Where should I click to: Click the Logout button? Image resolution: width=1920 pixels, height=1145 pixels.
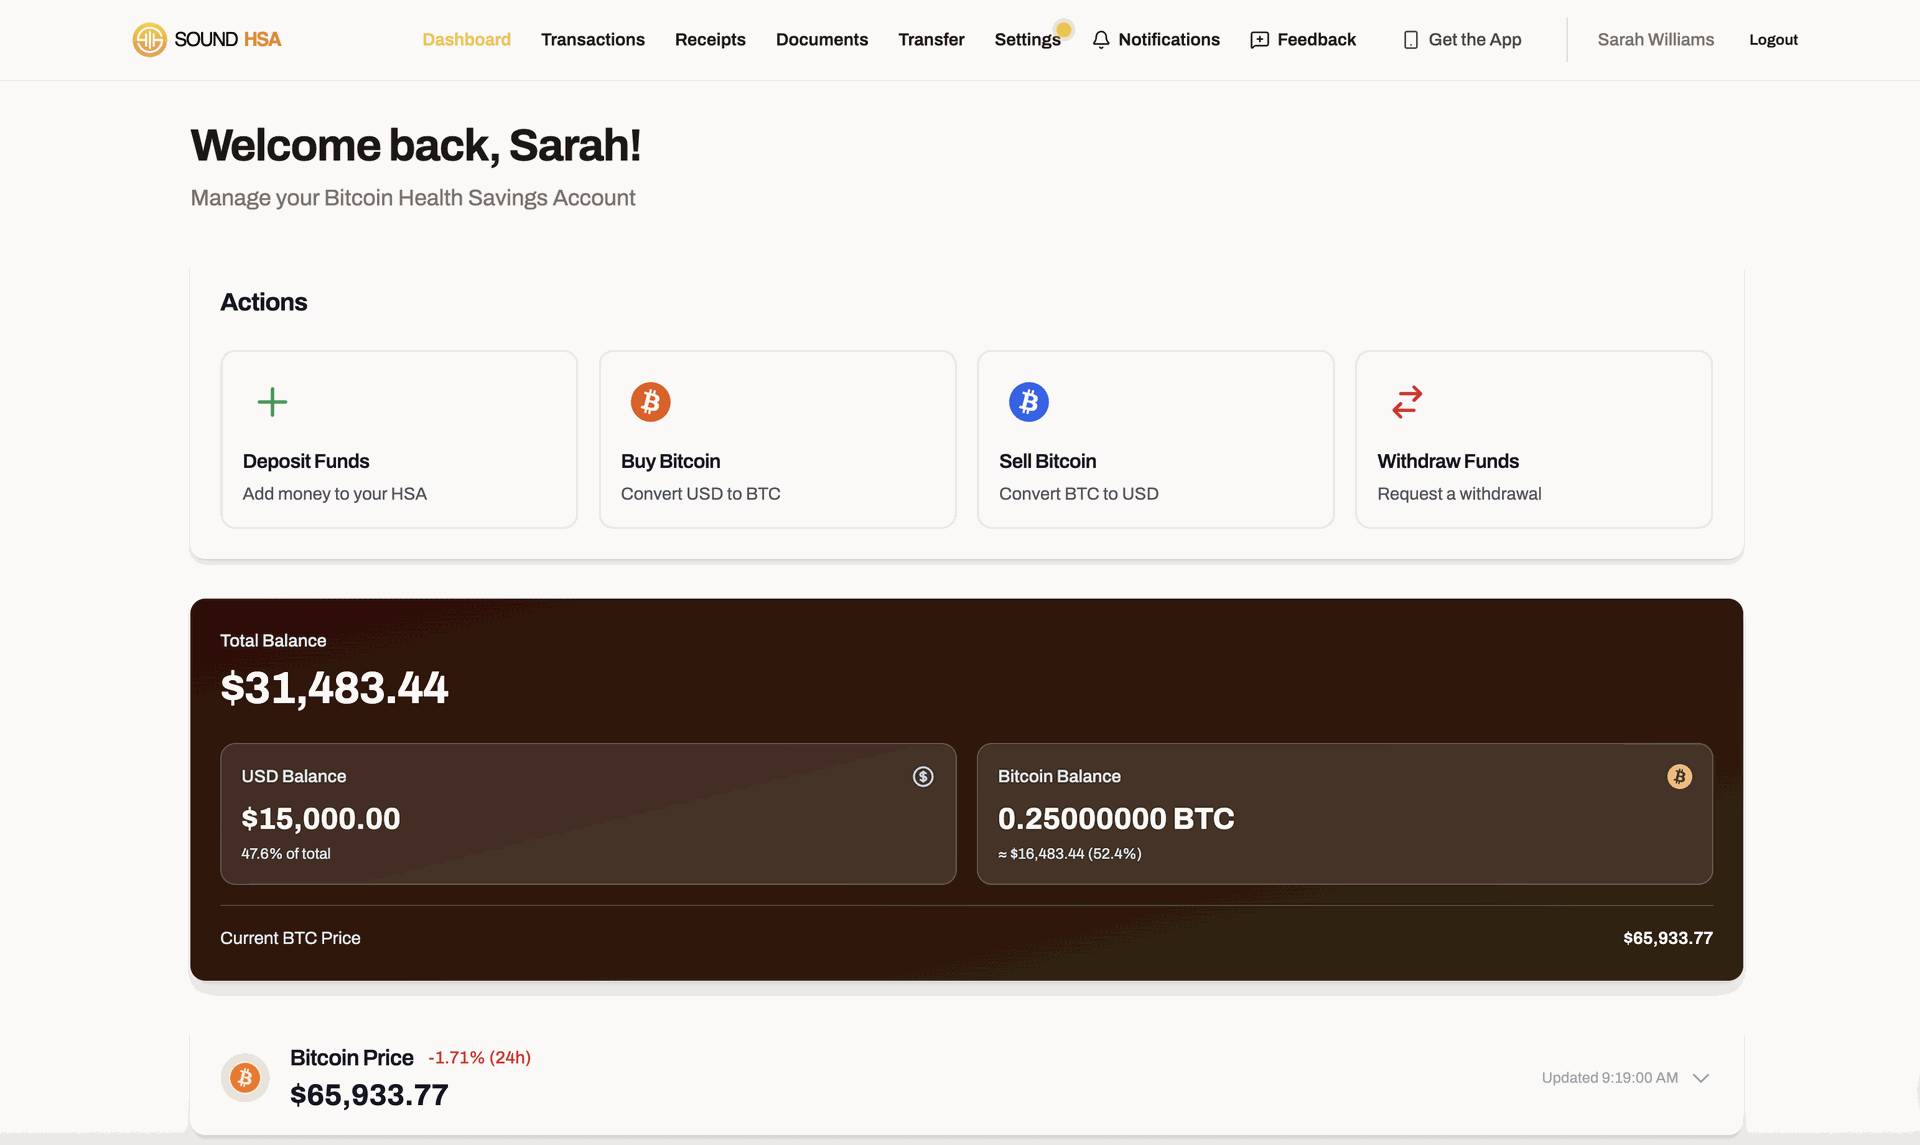click(1773, 39)
